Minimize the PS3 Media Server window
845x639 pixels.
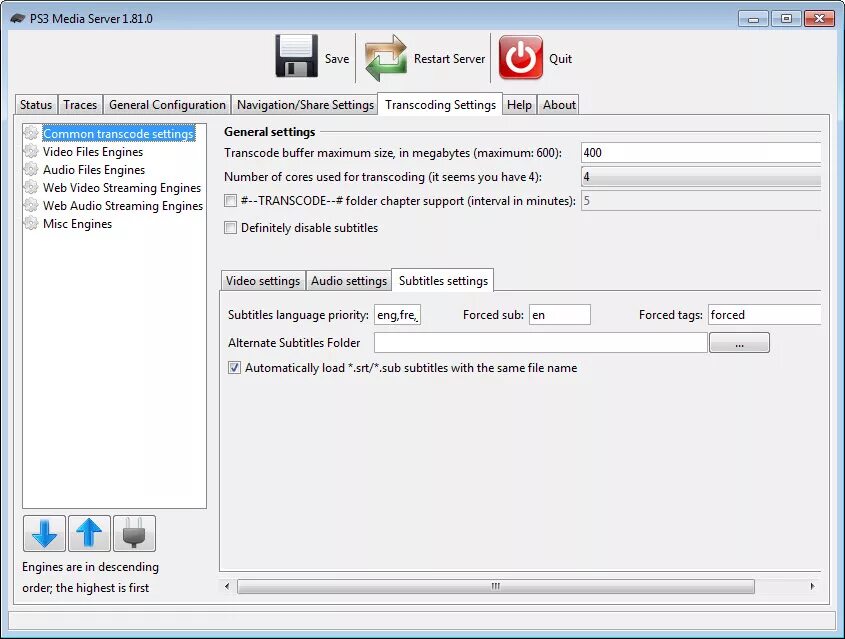pos(753,19)
